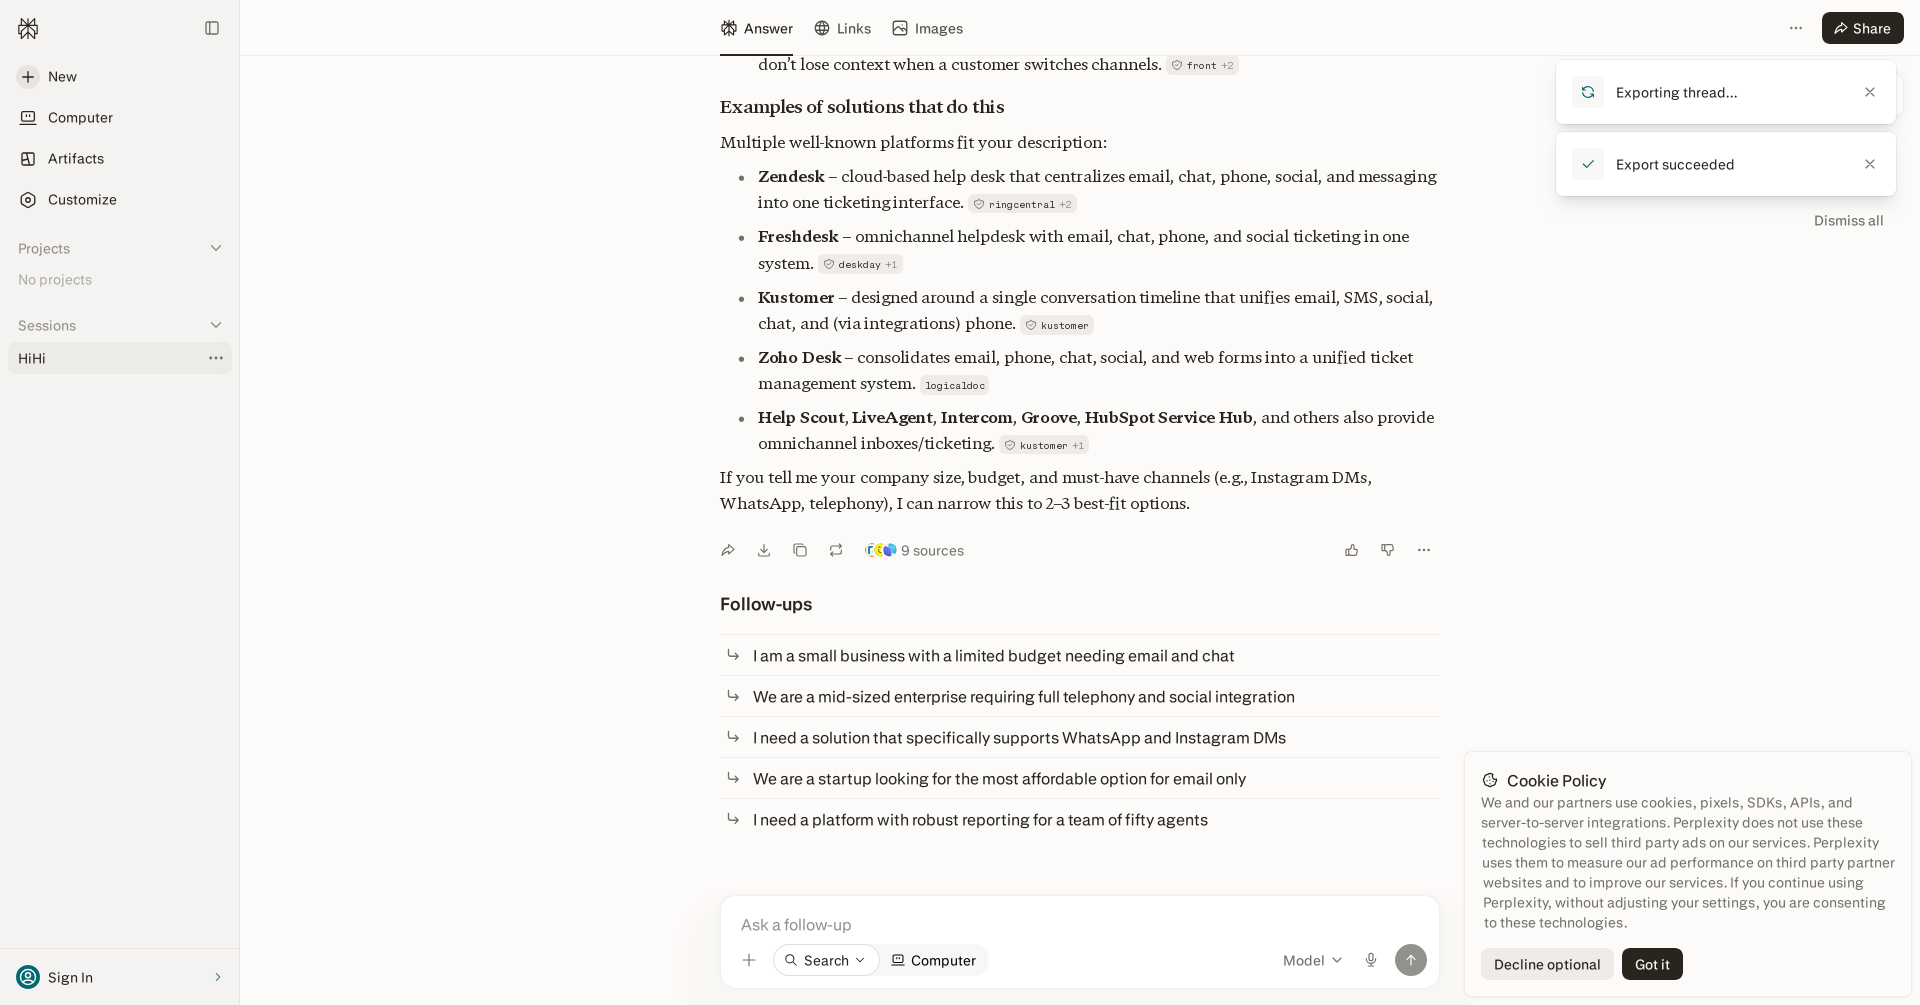Close the Export succeeded notification
1920x1005 pixels.
1870,164
